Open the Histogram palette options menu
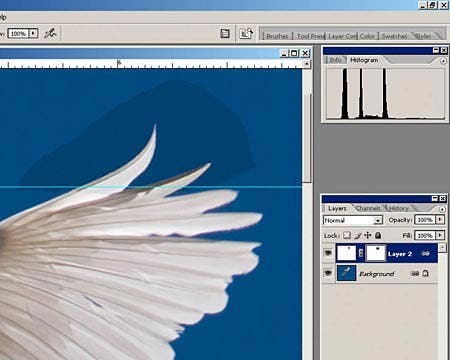Viewport: 450px width, 360px height. [443, 61]
